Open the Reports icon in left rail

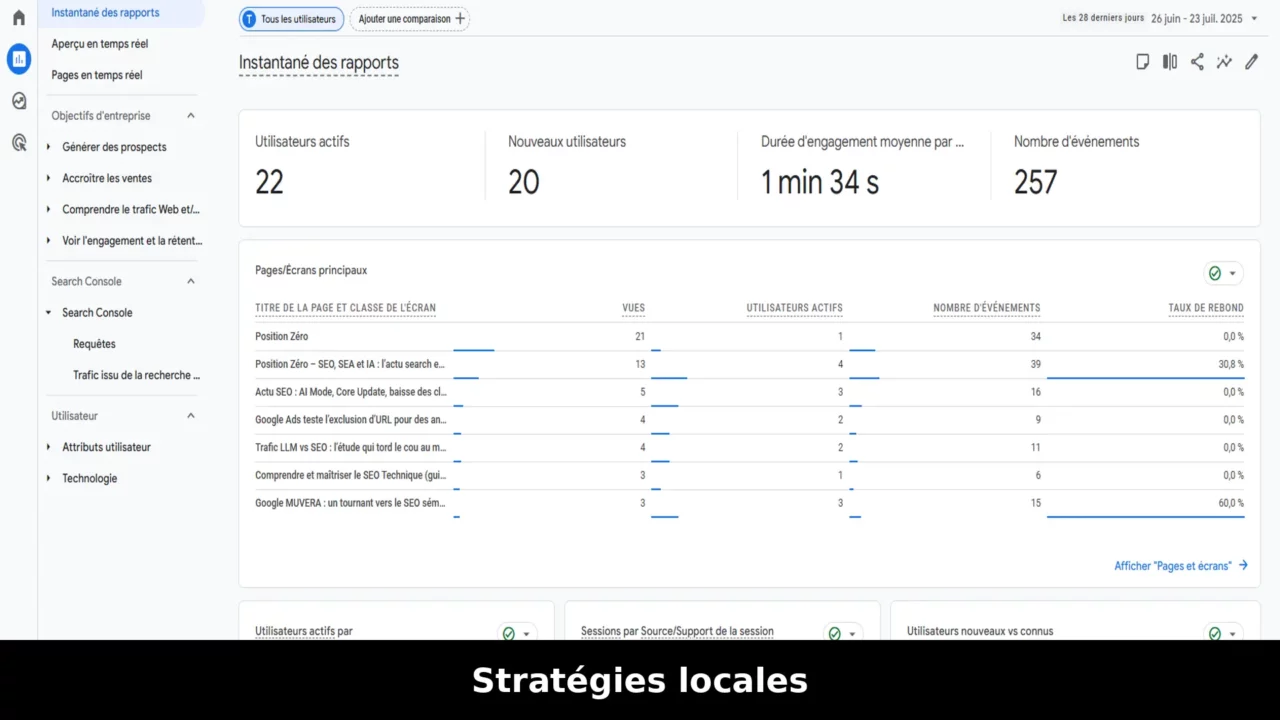tap(19, 59)
